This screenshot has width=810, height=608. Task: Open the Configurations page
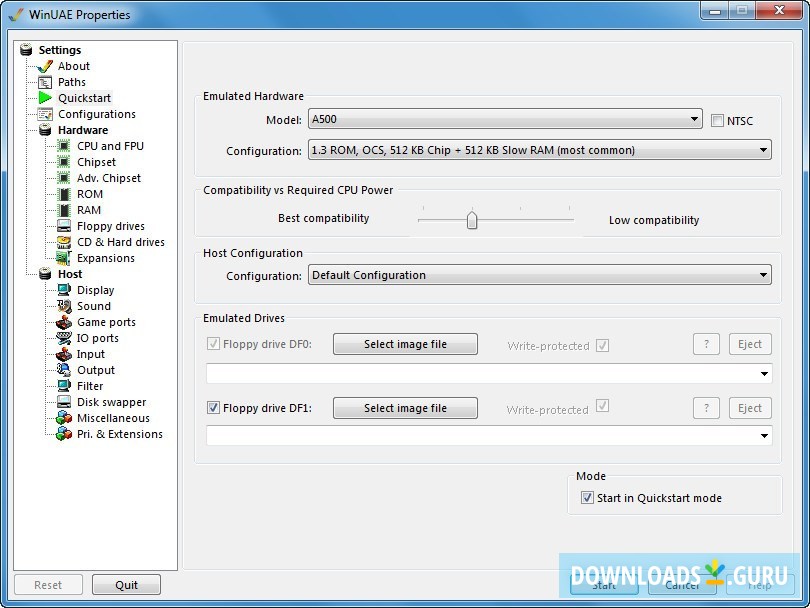click(x=97, y=114)
